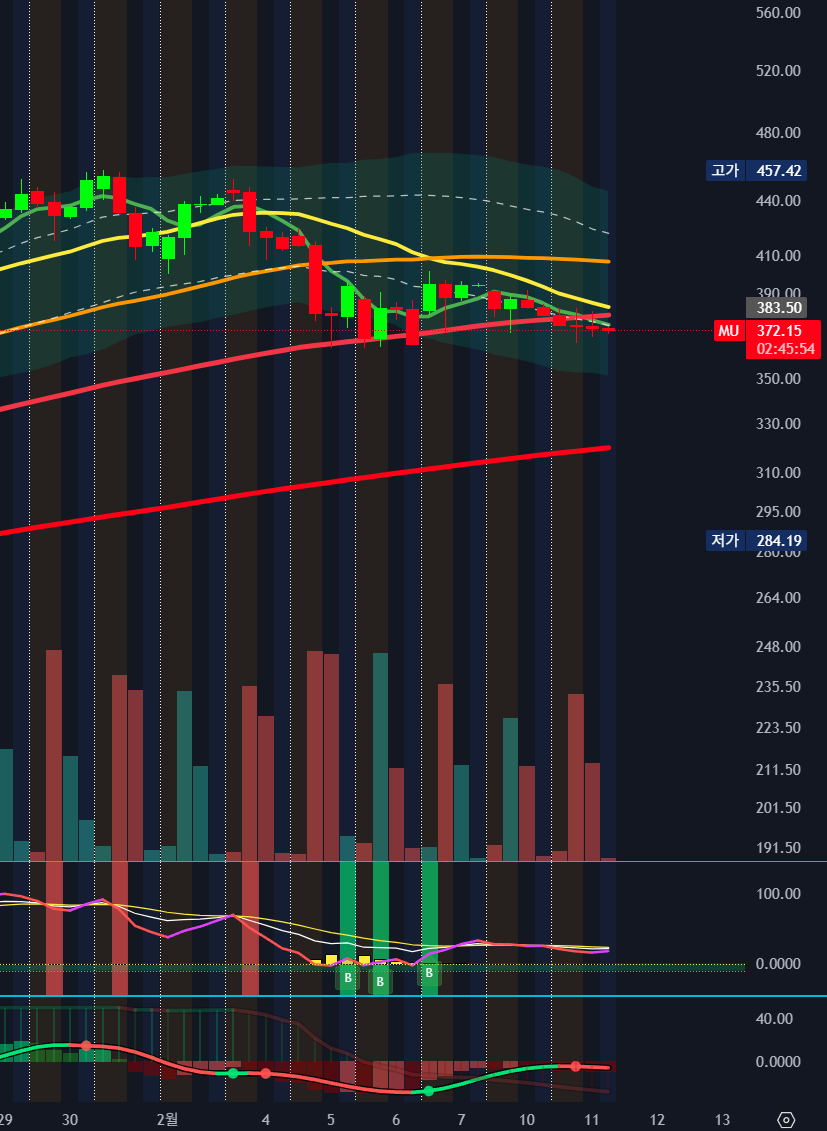
Task: Click the middle green B signal marker
Action: click(x=380, y=982)
